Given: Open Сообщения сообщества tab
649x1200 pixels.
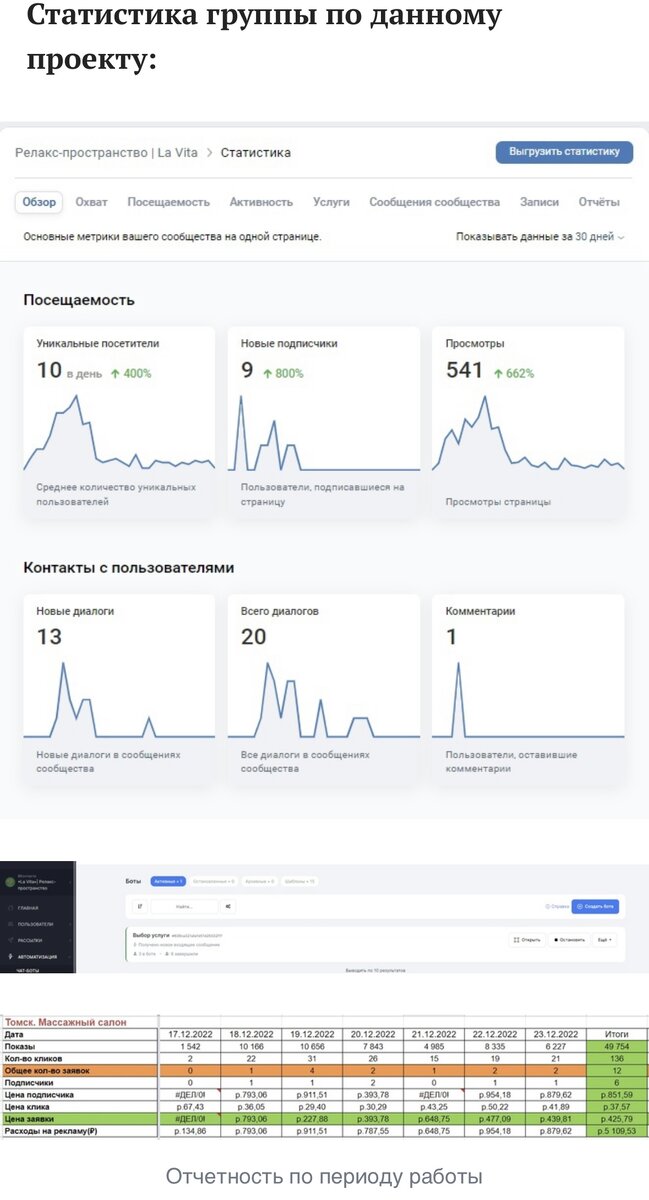Looking at the screenshot, I should coord(434,202).
